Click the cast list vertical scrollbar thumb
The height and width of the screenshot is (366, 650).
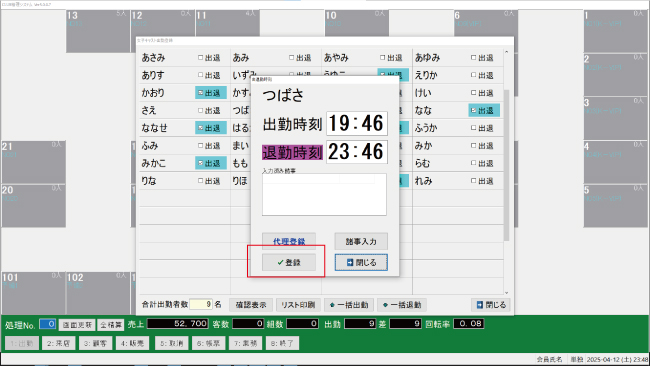pos(507,165)
